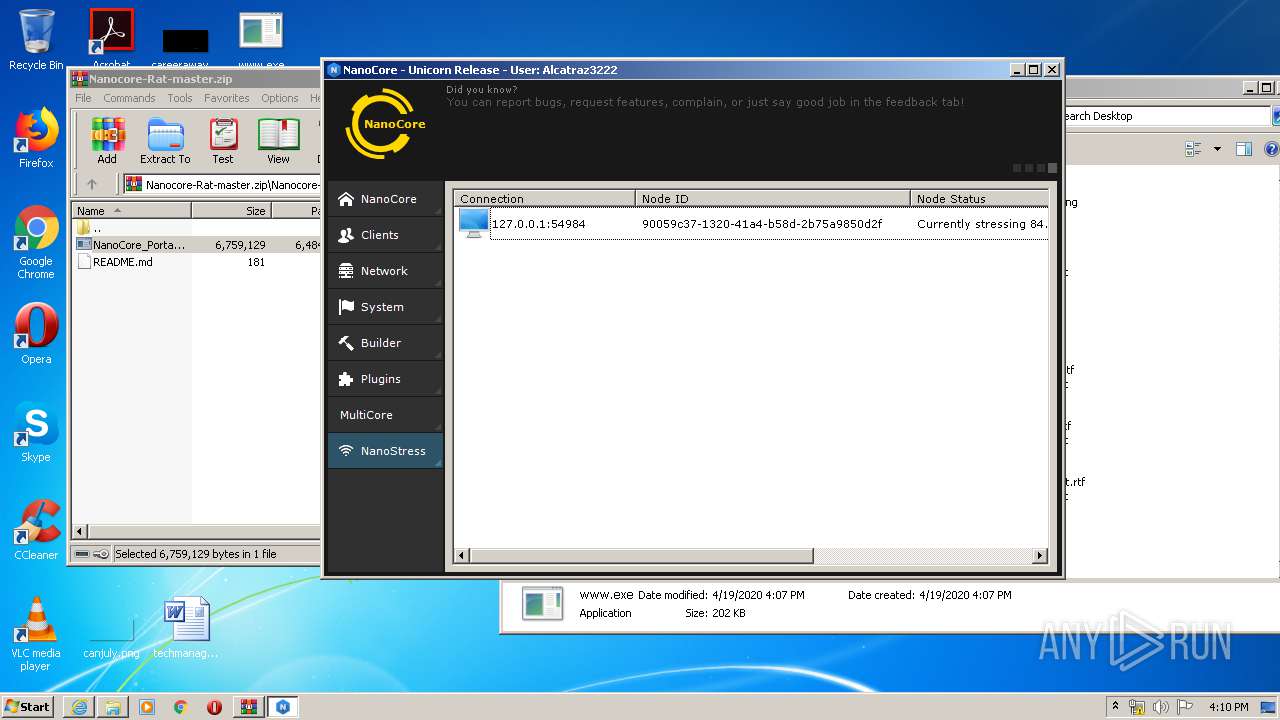This screenshot has height=720, width=1280.
Task: Select README.md in the WinRAR list
Action: (115, 262)
